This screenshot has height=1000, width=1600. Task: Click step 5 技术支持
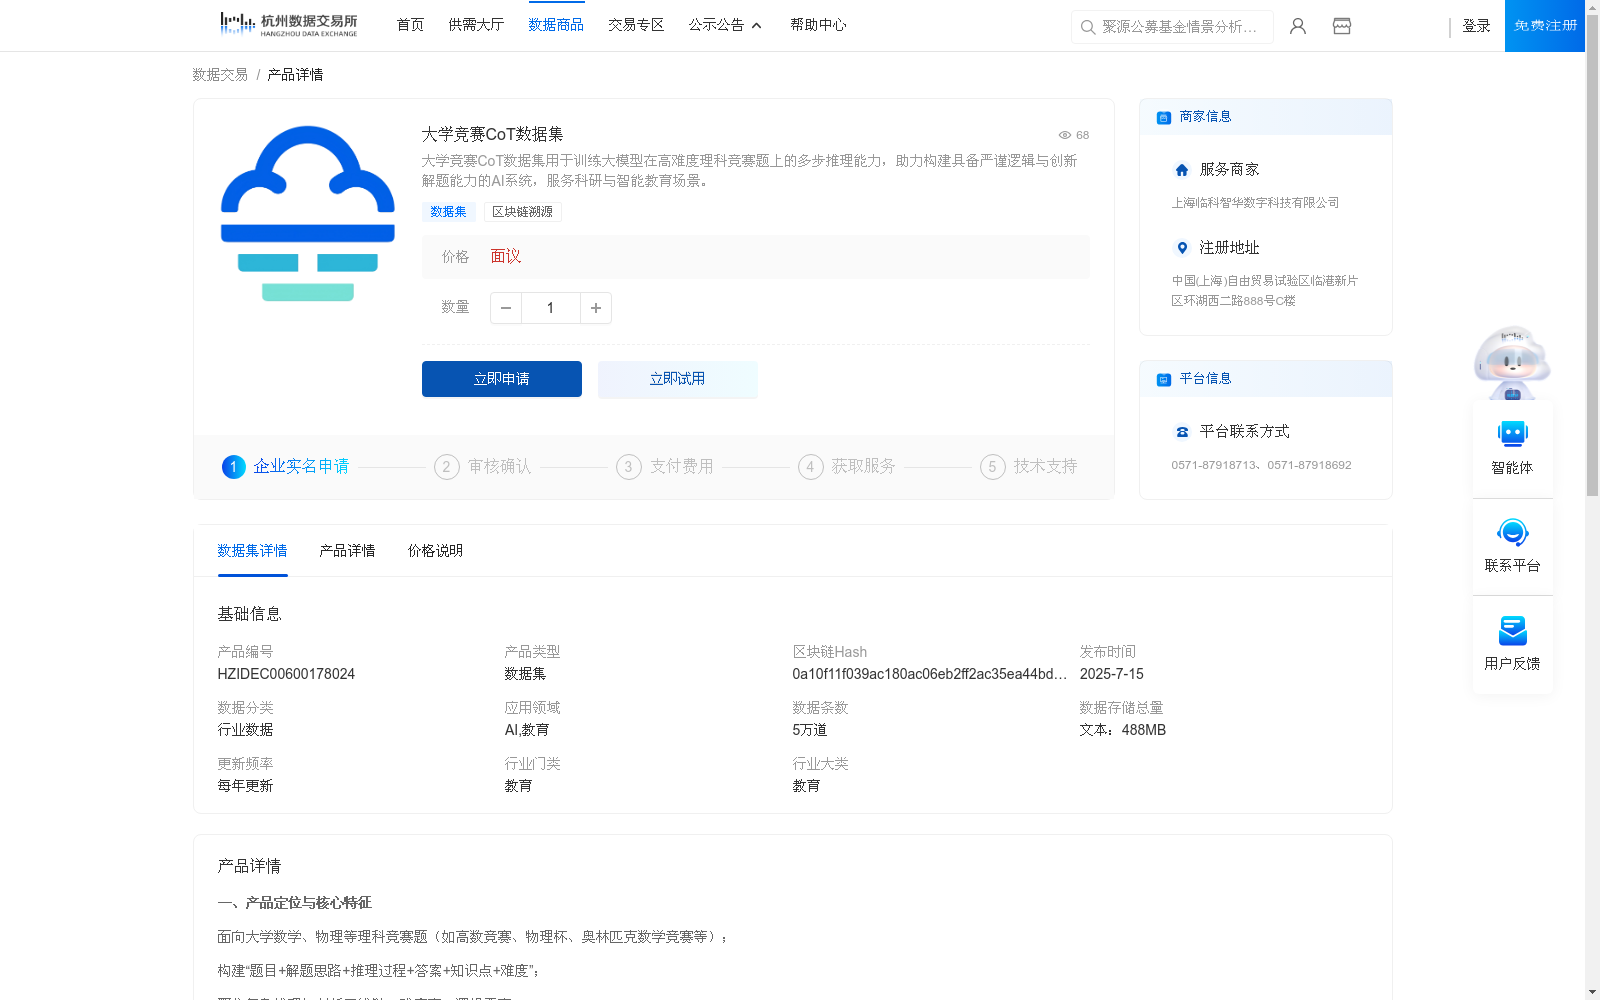(1029, 467)
